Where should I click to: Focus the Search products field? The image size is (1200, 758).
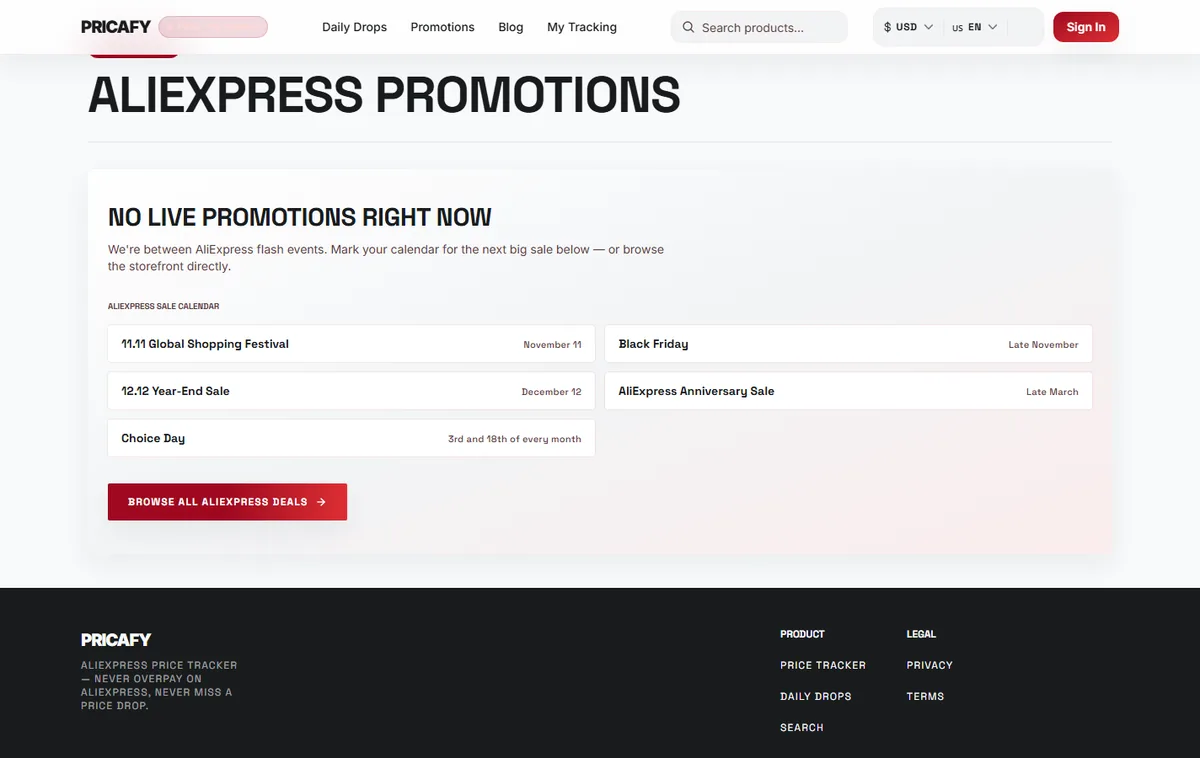coord(759,27)
